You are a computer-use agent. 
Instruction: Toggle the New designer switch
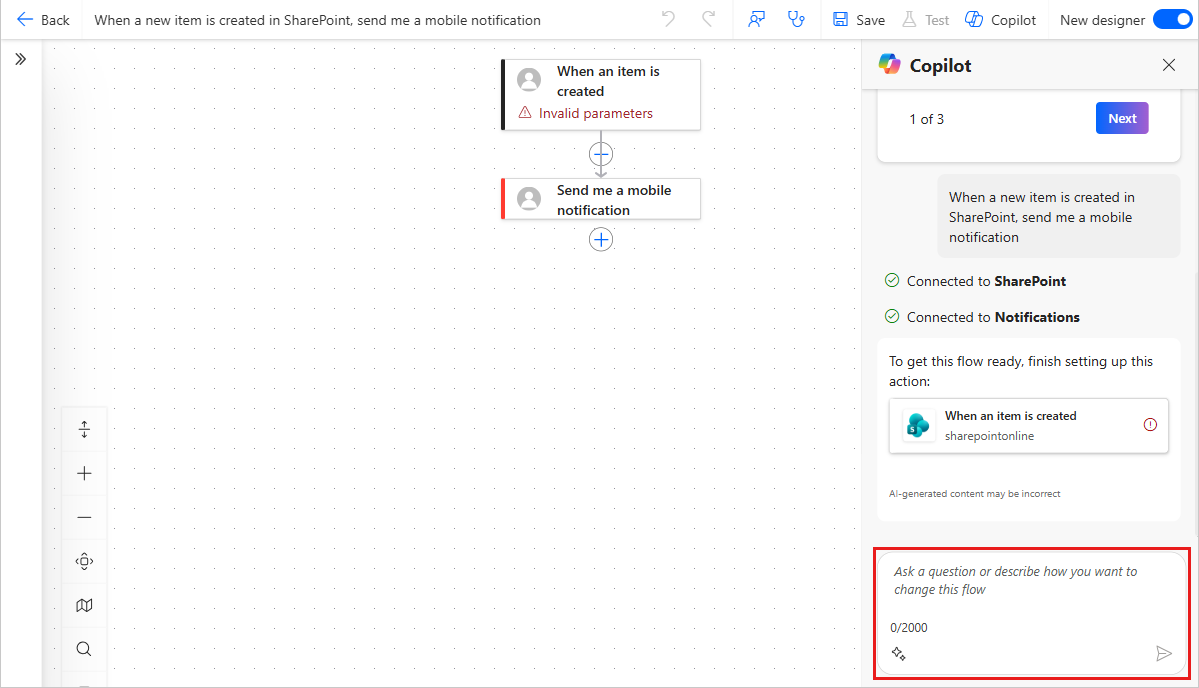(1172, 20)
